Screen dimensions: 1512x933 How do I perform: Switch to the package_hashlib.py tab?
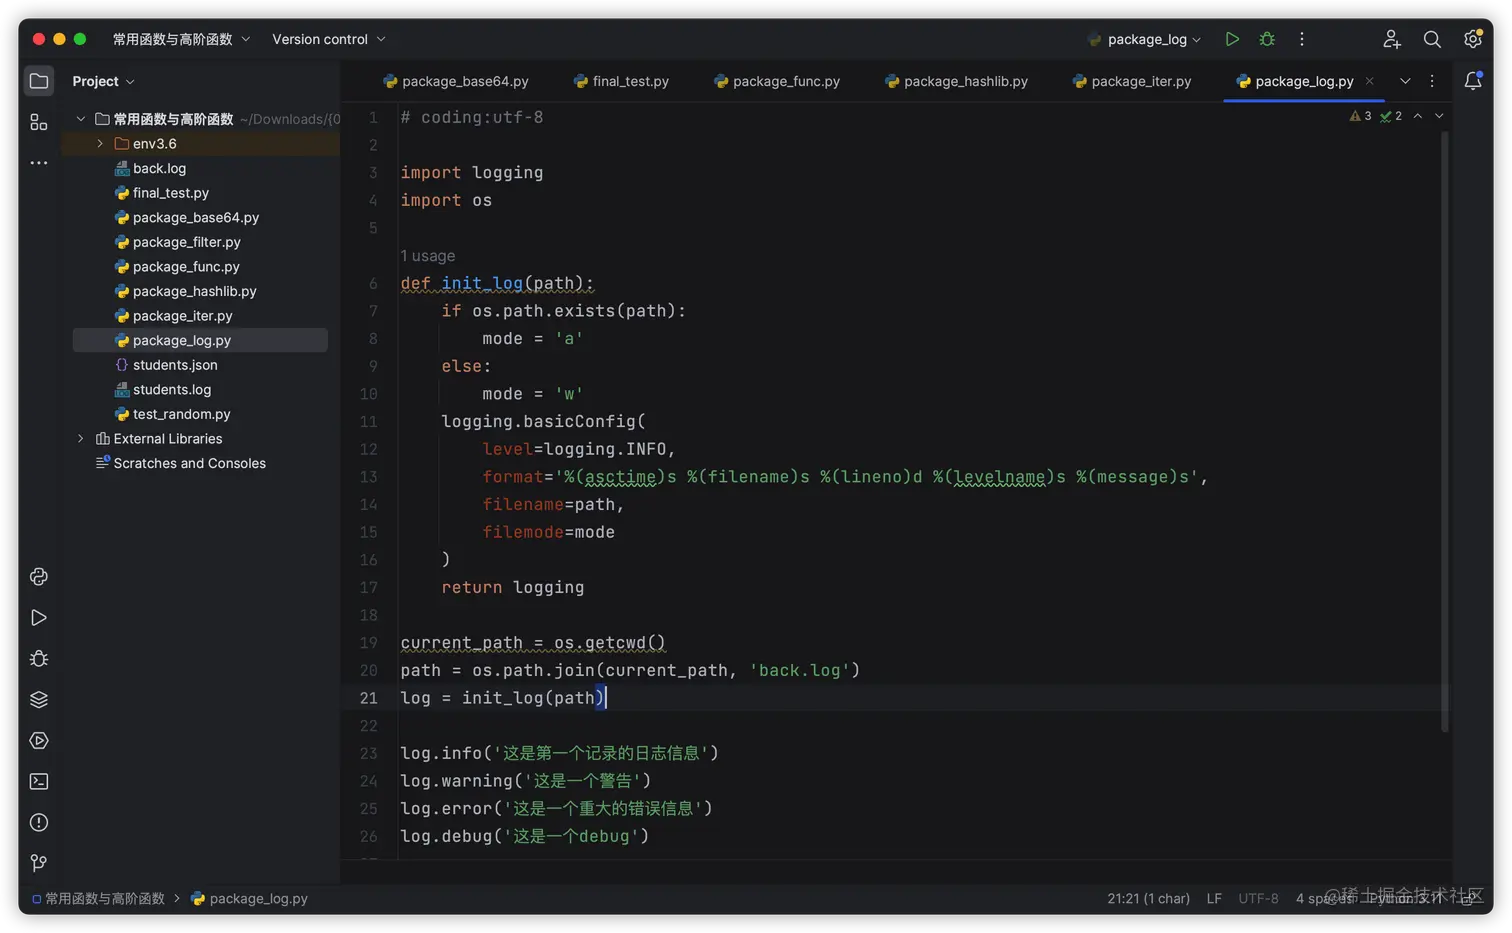[956, 81]
